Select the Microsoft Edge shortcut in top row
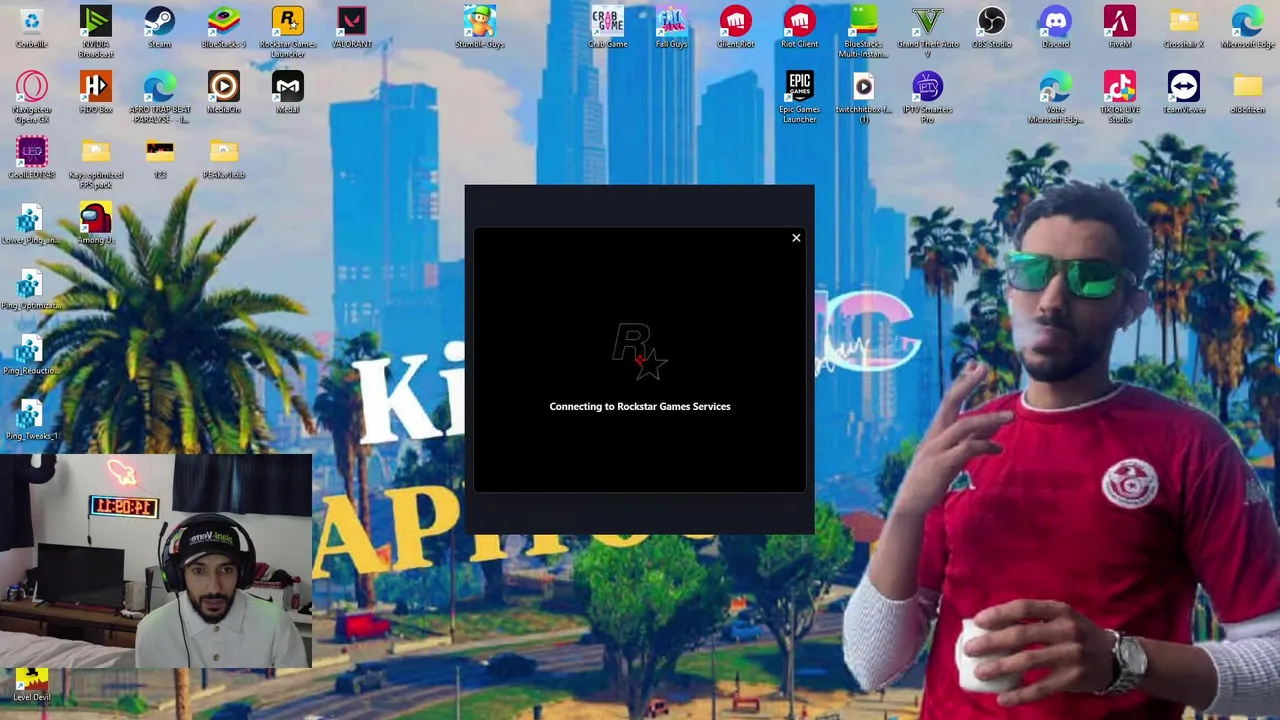 click(x=1248, y=28)
